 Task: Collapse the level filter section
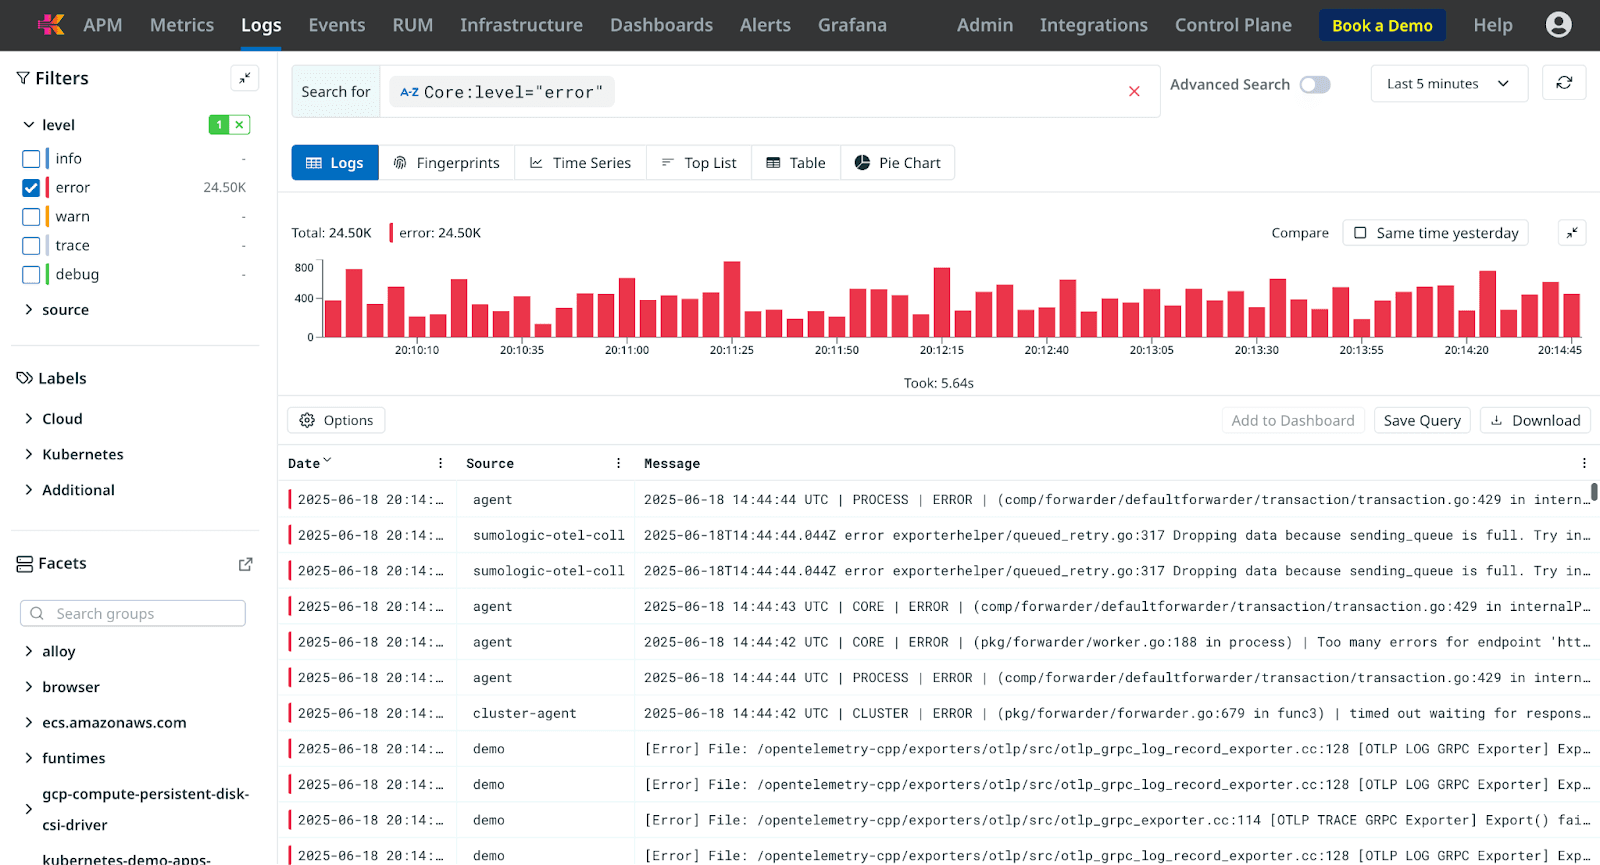tap(29, 125)
